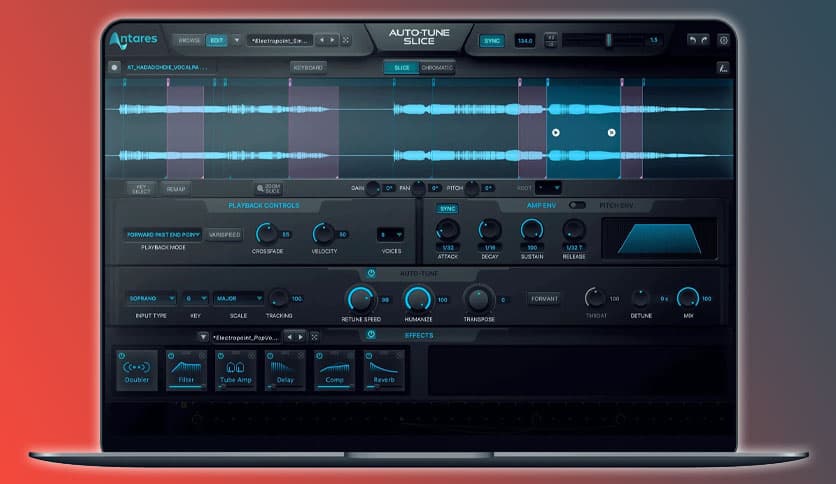Click the Antares logo

click(x=133, y=40)
